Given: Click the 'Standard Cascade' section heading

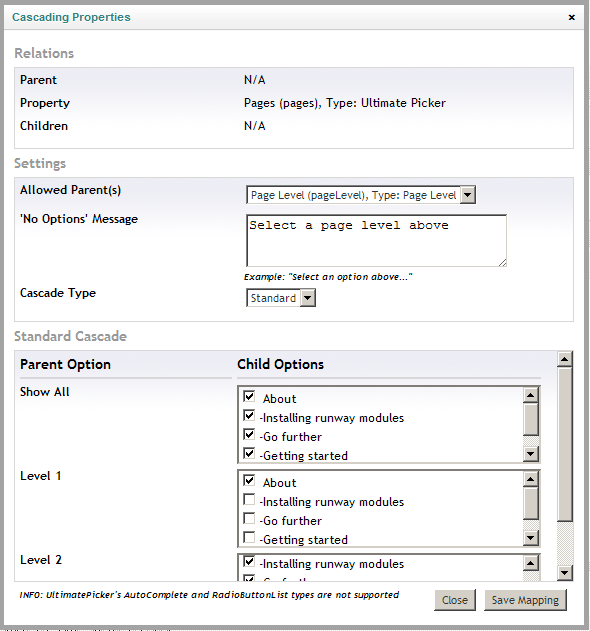Looking at the screenshot, I should click(70, 336).
